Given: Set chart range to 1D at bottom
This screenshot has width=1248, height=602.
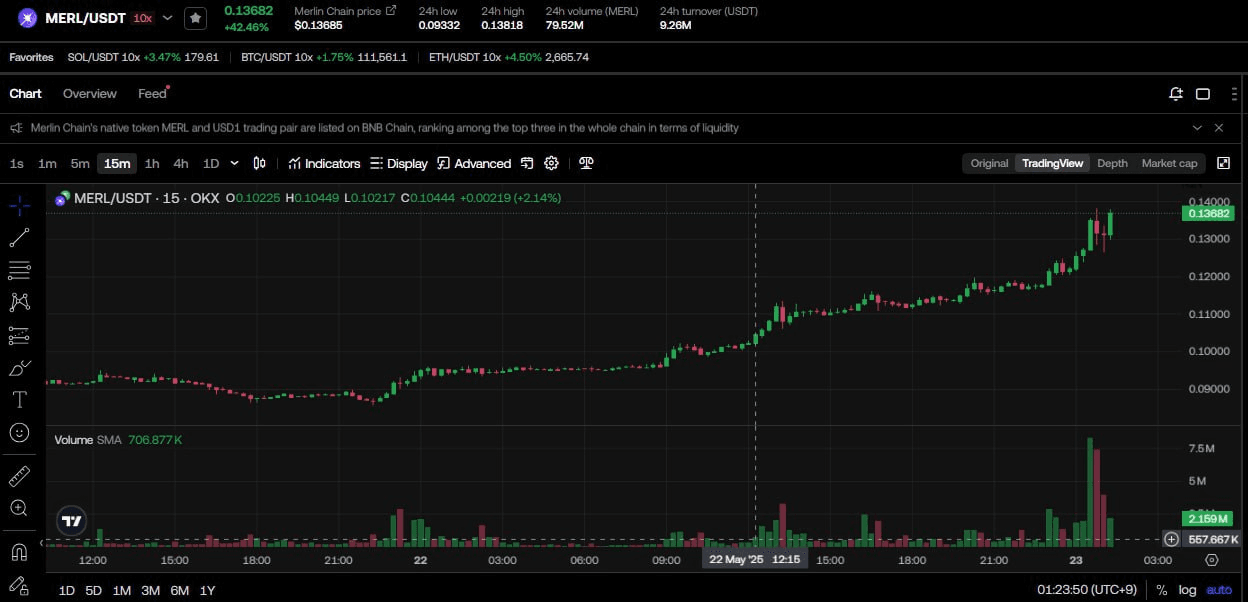Looking at the screenshot, I should 66,590.
